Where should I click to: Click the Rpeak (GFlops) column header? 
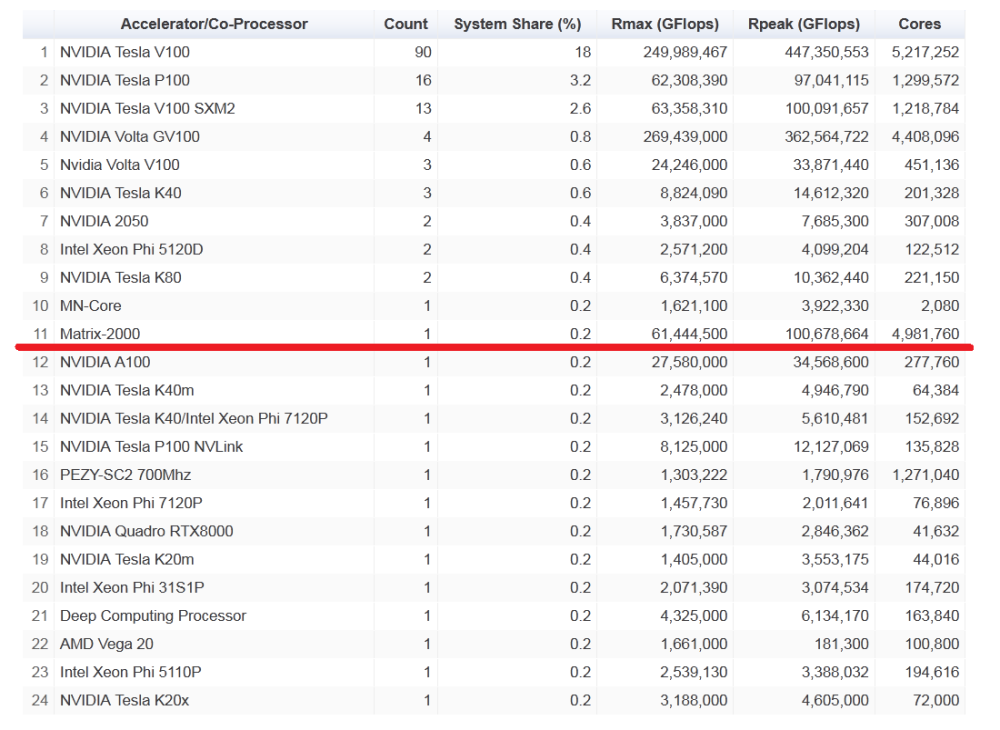(x=803, y=24)
